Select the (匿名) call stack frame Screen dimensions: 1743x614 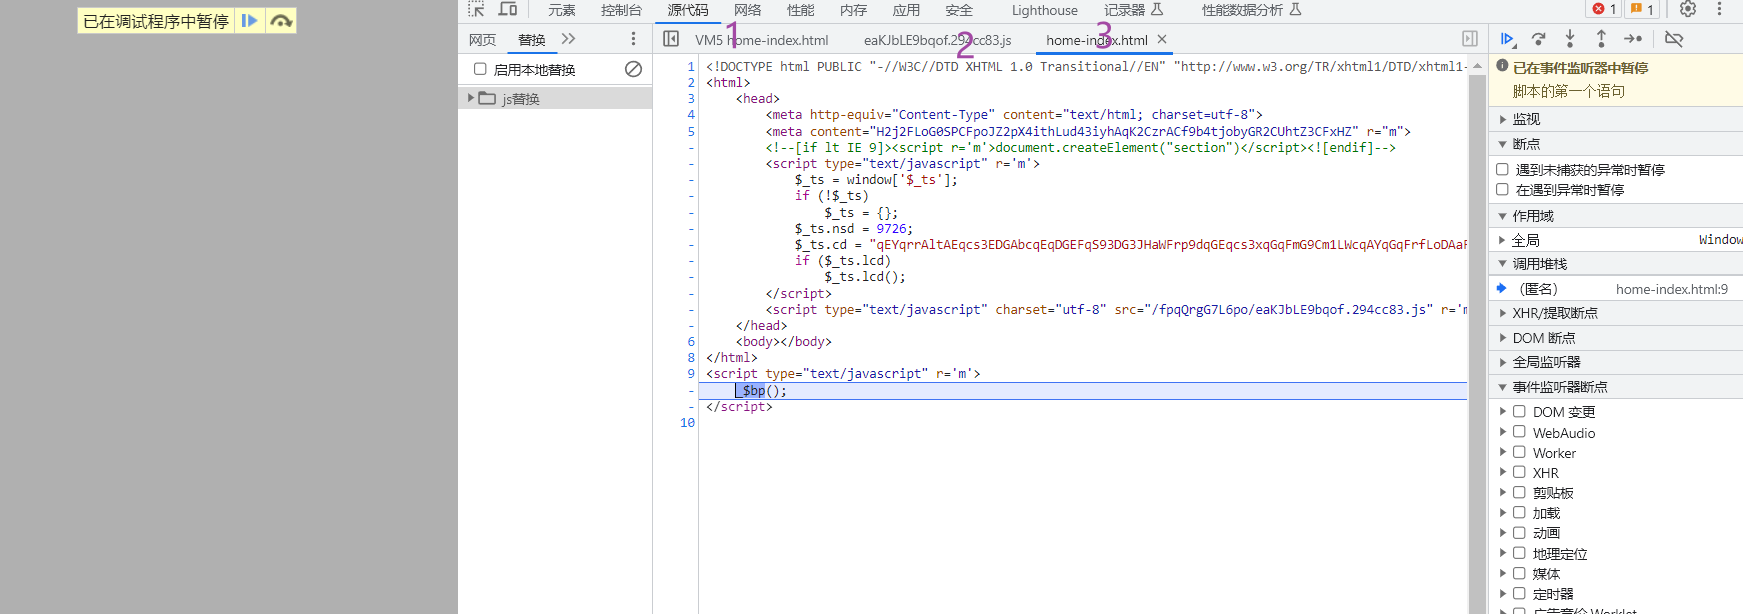click(x=1615, y=289)
